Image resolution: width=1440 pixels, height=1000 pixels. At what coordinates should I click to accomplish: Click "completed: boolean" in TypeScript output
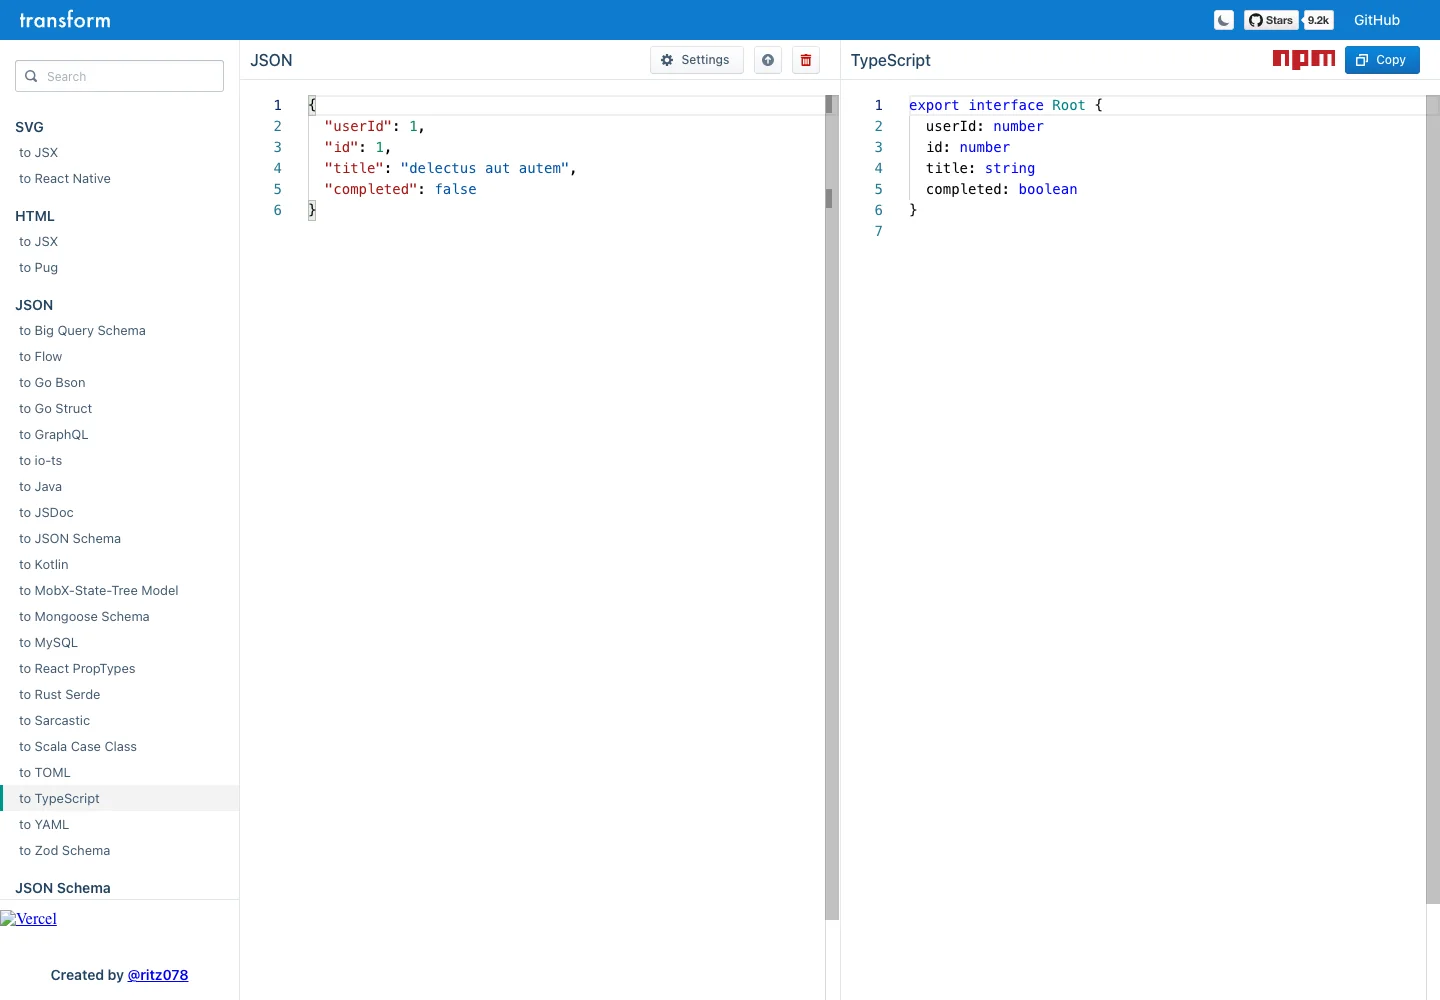tap(1002, 189)
